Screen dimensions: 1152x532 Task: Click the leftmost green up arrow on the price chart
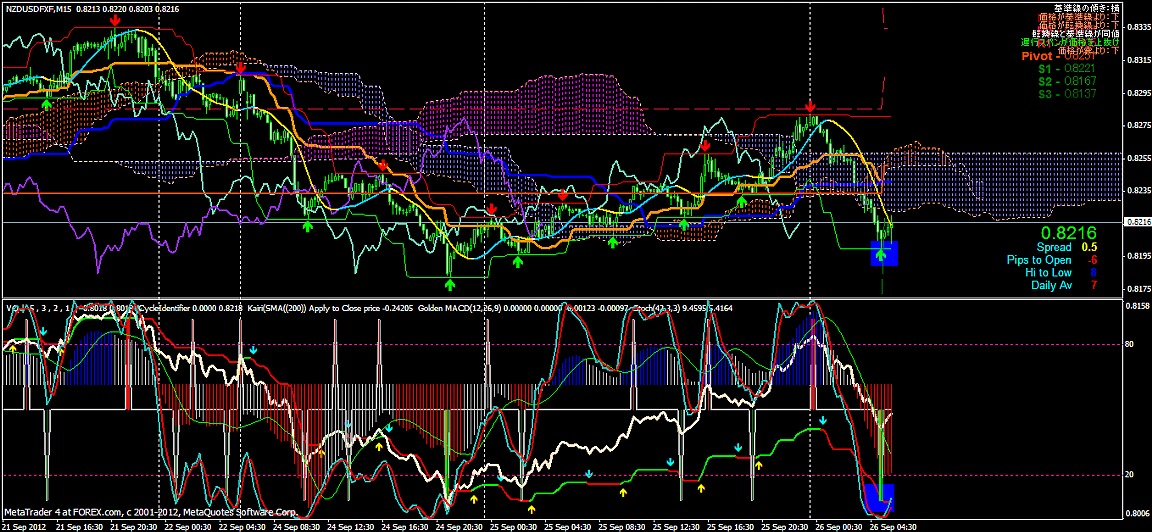click(46, 103)
